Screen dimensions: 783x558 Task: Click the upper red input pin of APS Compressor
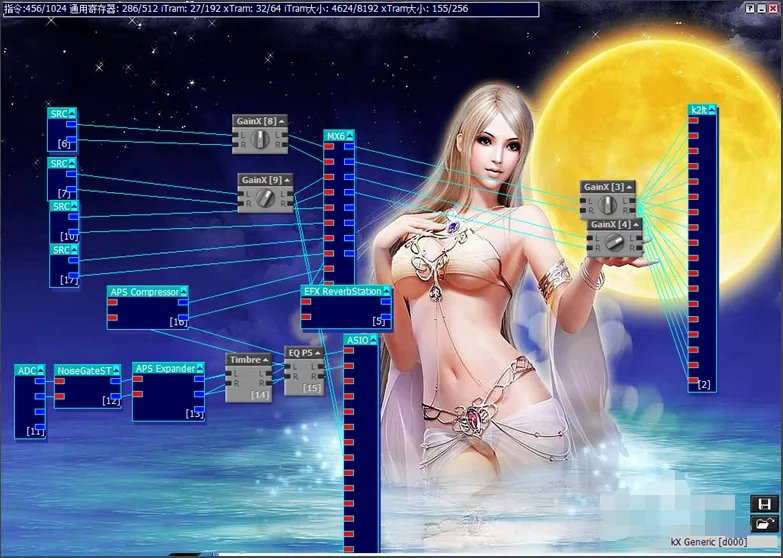(x=112, y=302)
